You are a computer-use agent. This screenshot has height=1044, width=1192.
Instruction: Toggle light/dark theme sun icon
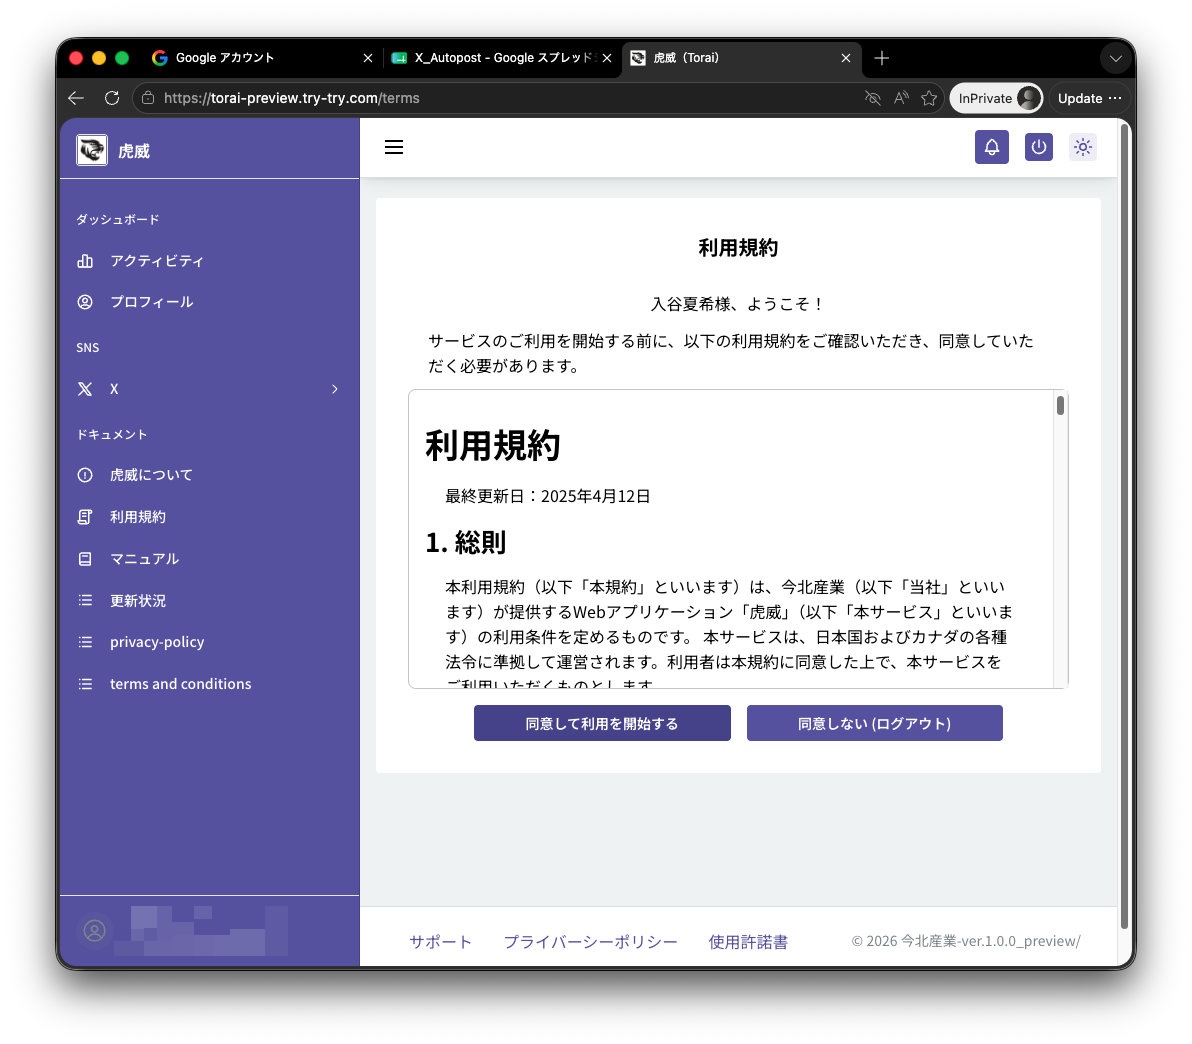pyautogui.click(x=1083, y=147)
